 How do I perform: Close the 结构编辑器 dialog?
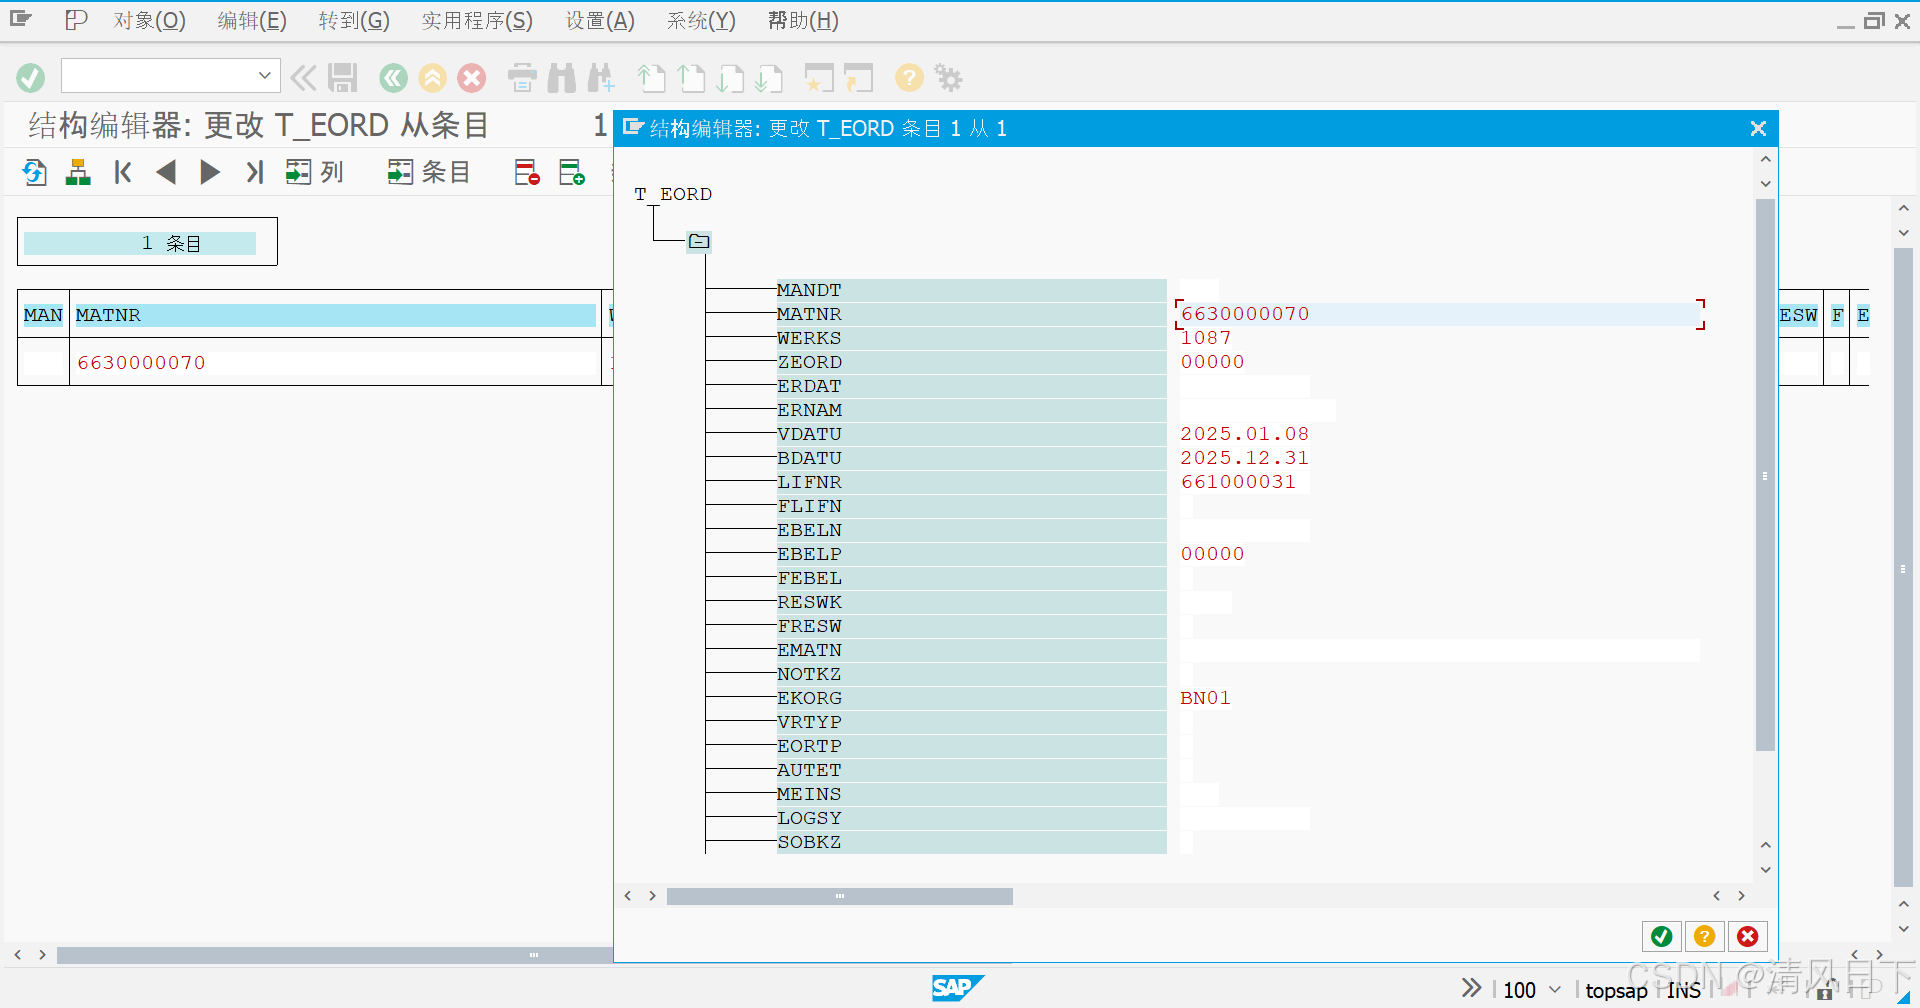(1758, 128)
